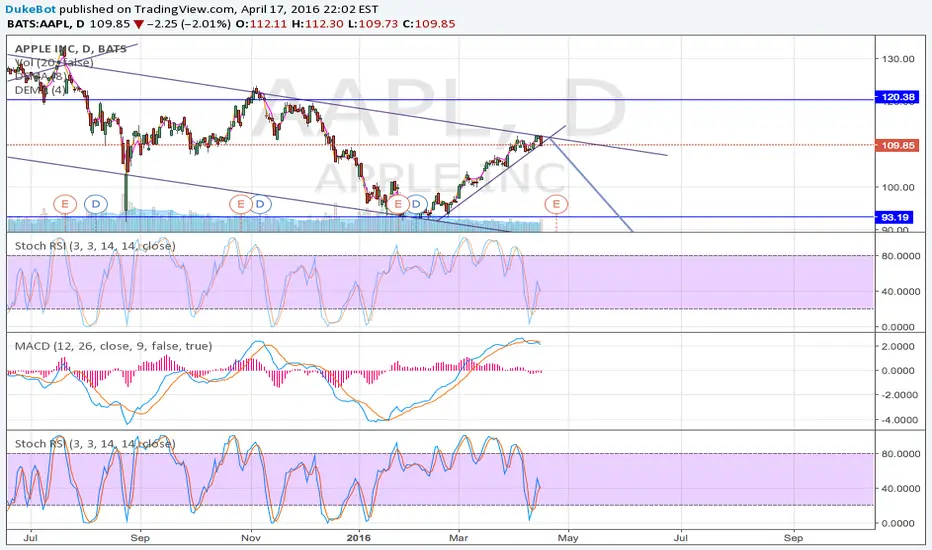The image size is (932, 550).
Task: Click the upcoming E earnings marker before May
Action: (556, 205)
